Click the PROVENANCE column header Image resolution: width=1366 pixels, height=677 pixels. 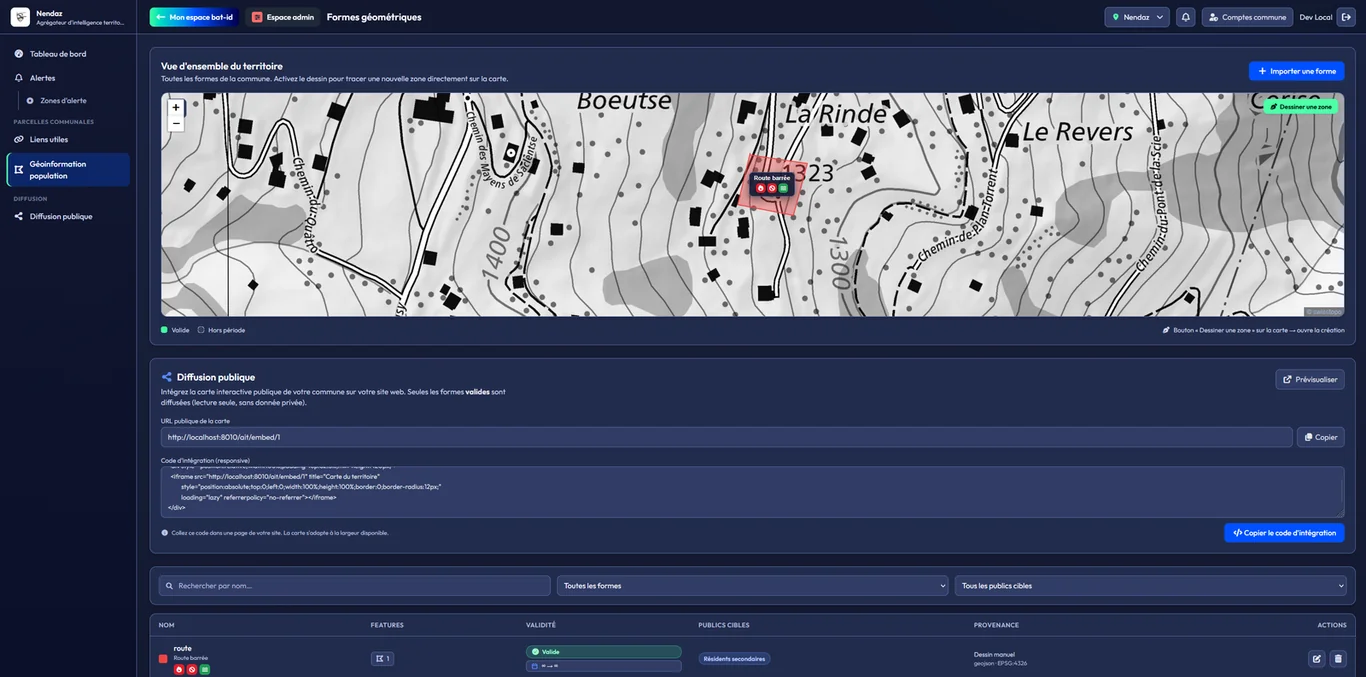tap(996, 625)
